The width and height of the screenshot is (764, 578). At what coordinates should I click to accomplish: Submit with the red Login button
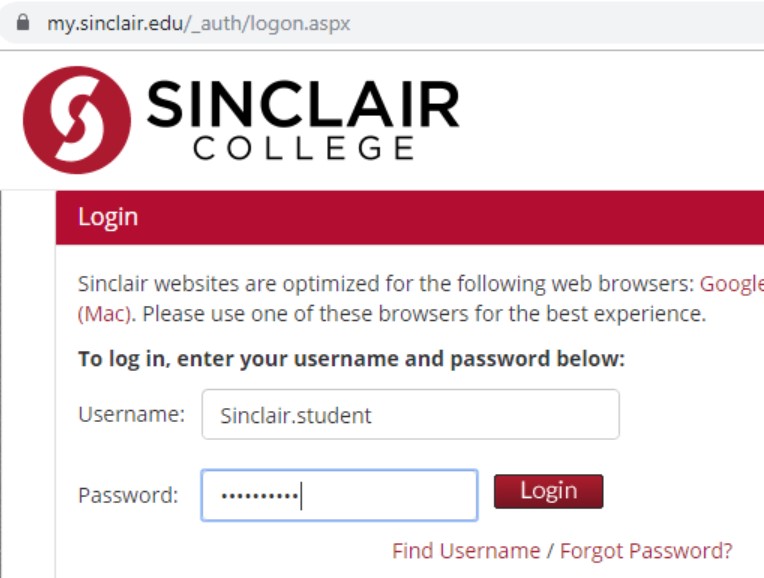pyautogui.click(x=549, y=491)
